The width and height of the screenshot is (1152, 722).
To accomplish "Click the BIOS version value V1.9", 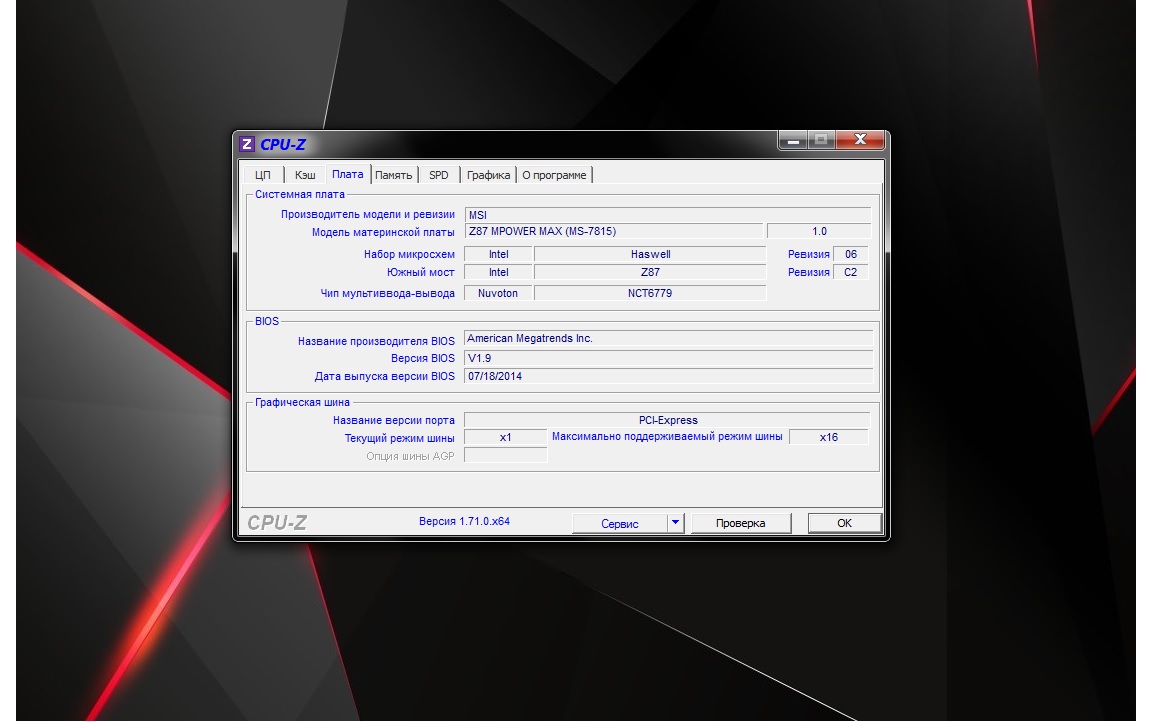I will [x=669, y=358].
